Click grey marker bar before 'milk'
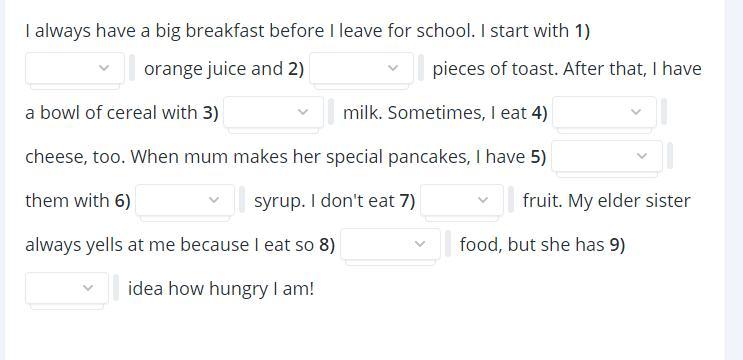 pyautogui.click(x=331, y=112)
